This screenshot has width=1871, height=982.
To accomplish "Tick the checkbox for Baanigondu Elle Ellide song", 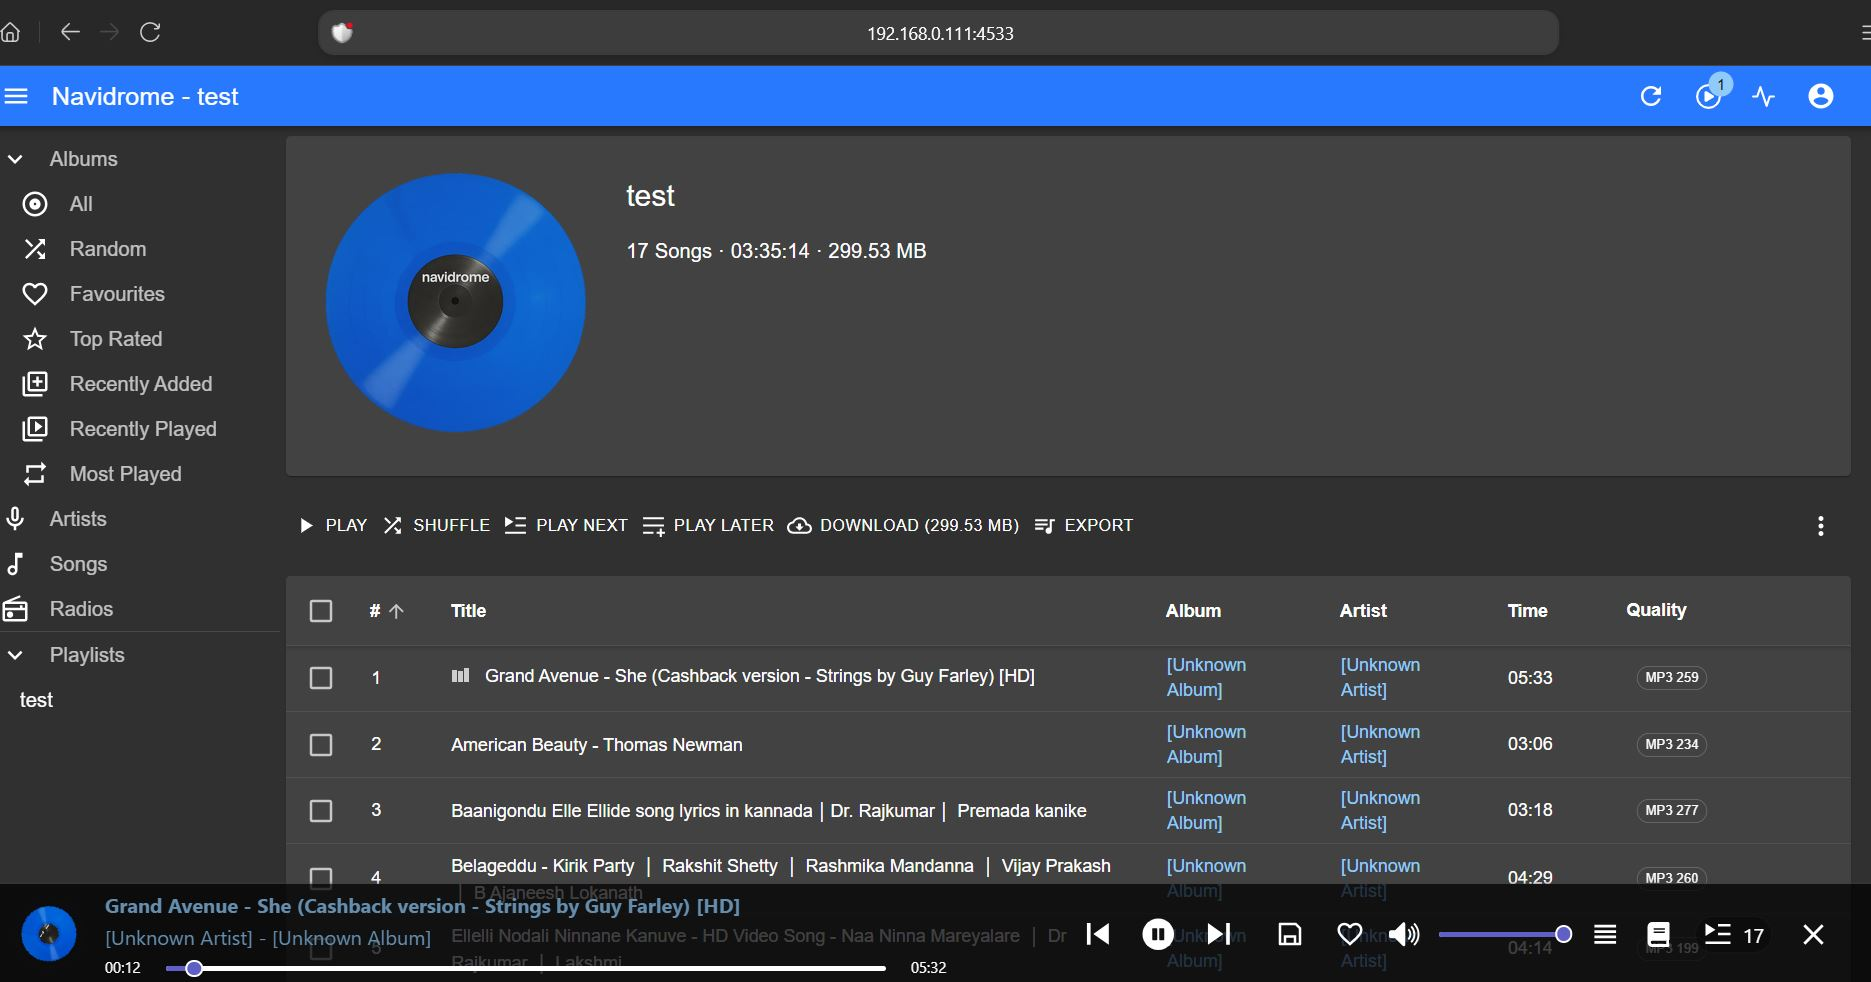I will click(x=321, y=811).
